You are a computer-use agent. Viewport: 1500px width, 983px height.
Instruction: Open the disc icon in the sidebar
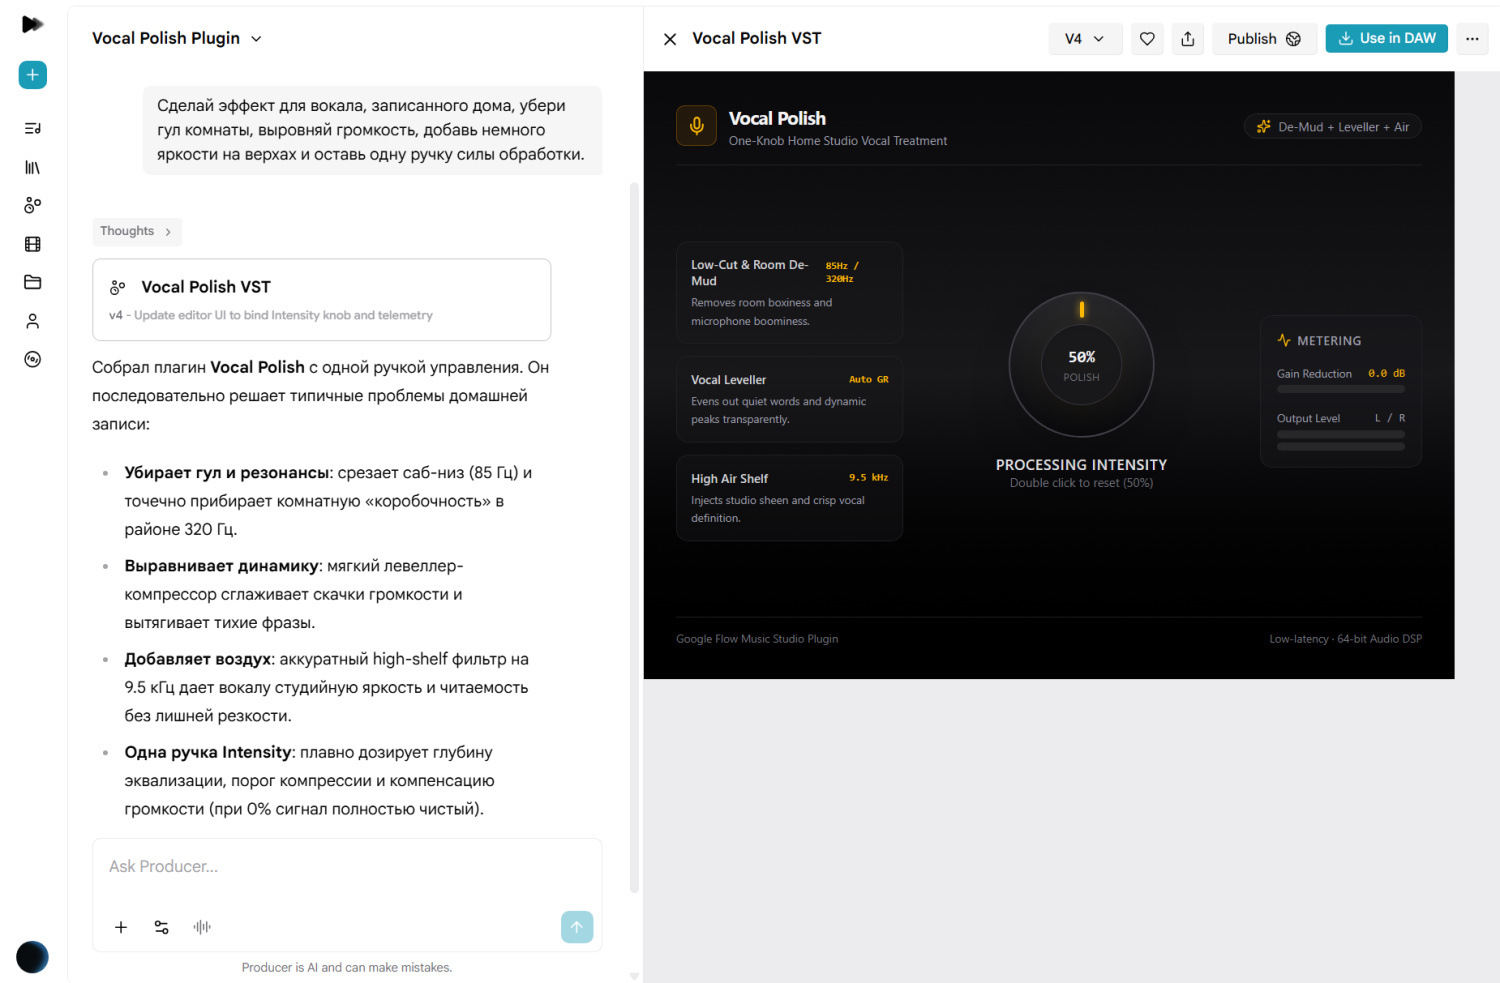tap(32, 360)
